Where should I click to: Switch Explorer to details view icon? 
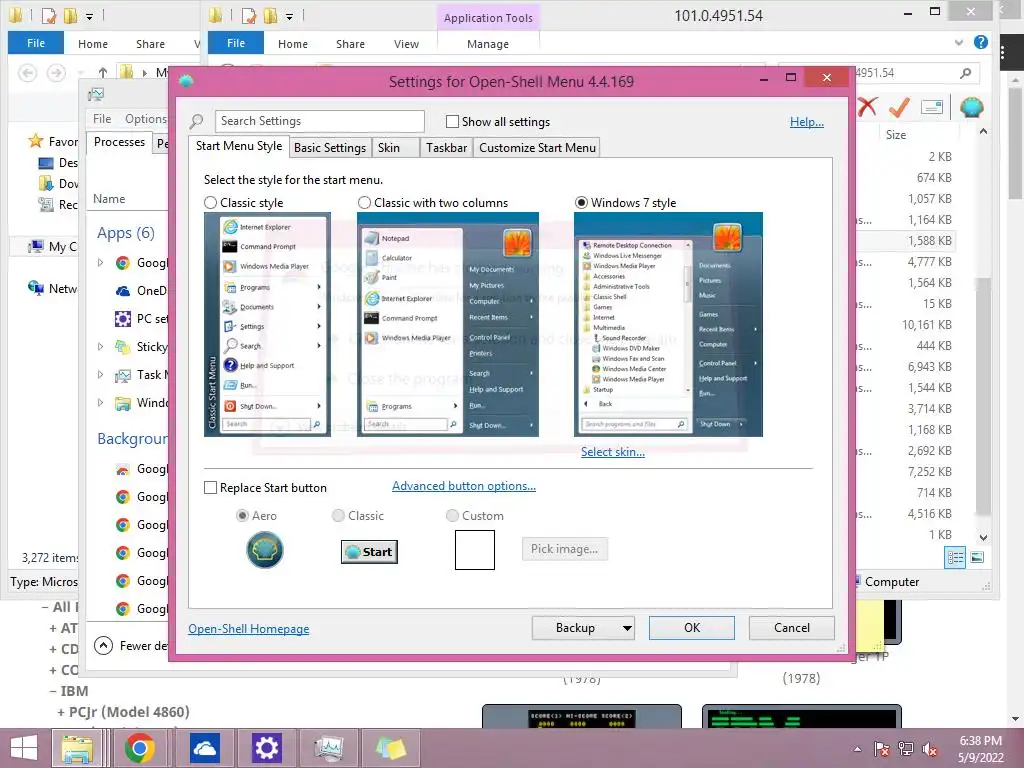(955, 557)
